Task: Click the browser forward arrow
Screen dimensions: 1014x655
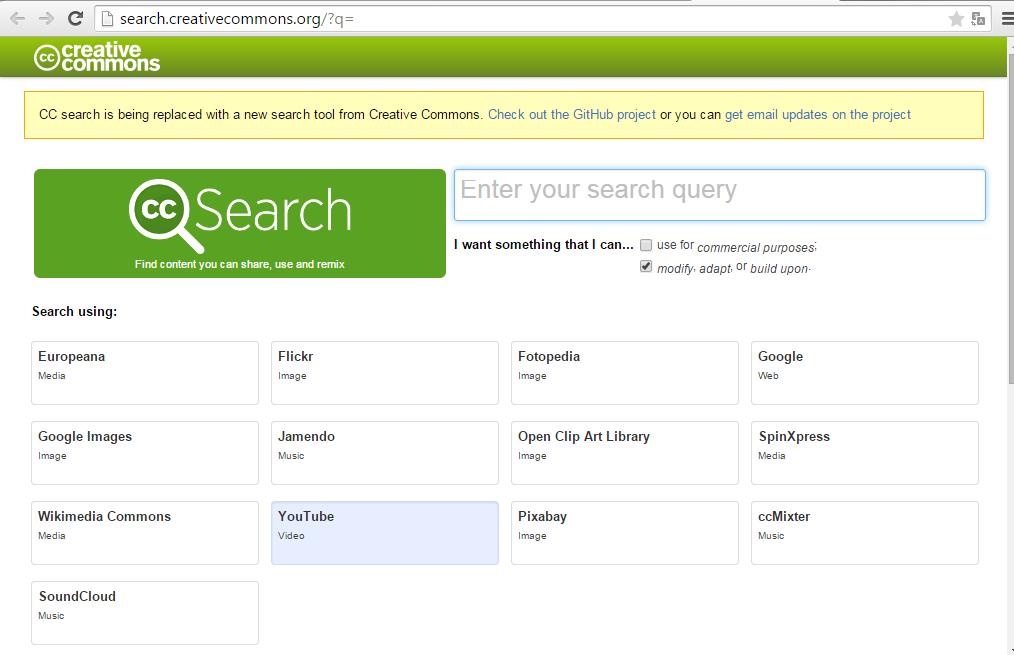Action: click(x=46, y=19)
